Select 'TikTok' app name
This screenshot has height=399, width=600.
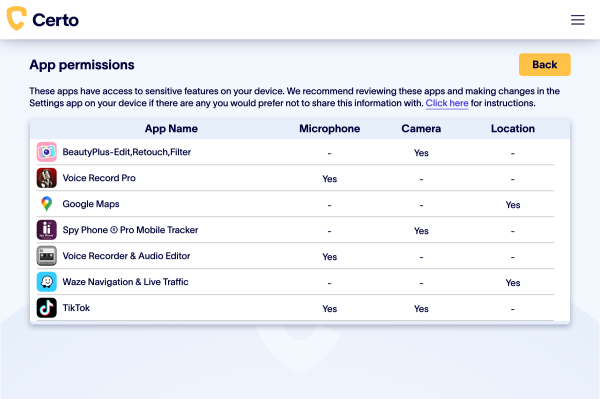[76, 308]
